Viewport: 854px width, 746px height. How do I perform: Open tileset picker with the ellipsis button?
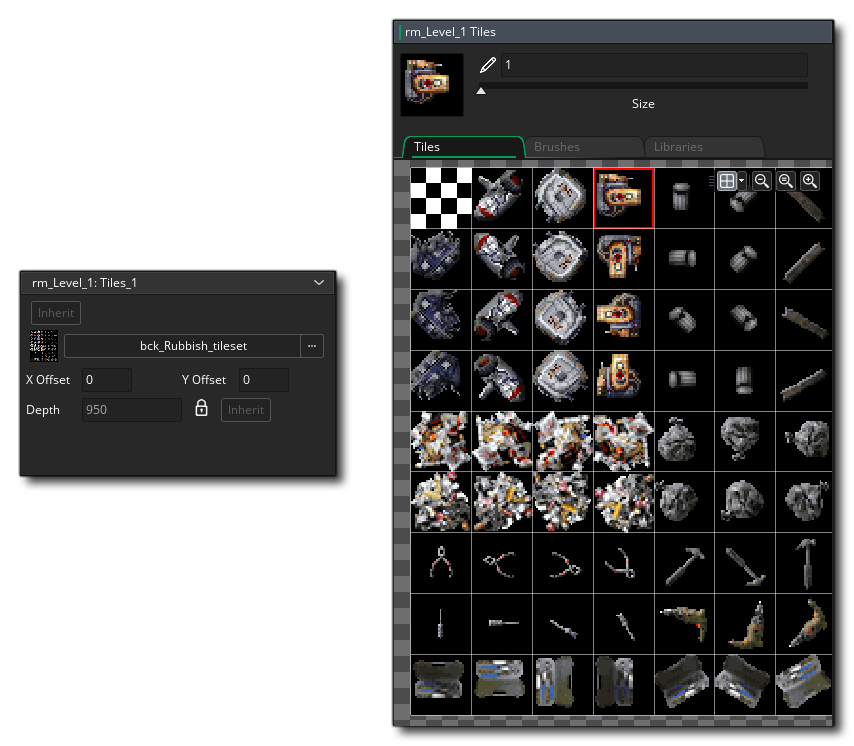point(312,345)
